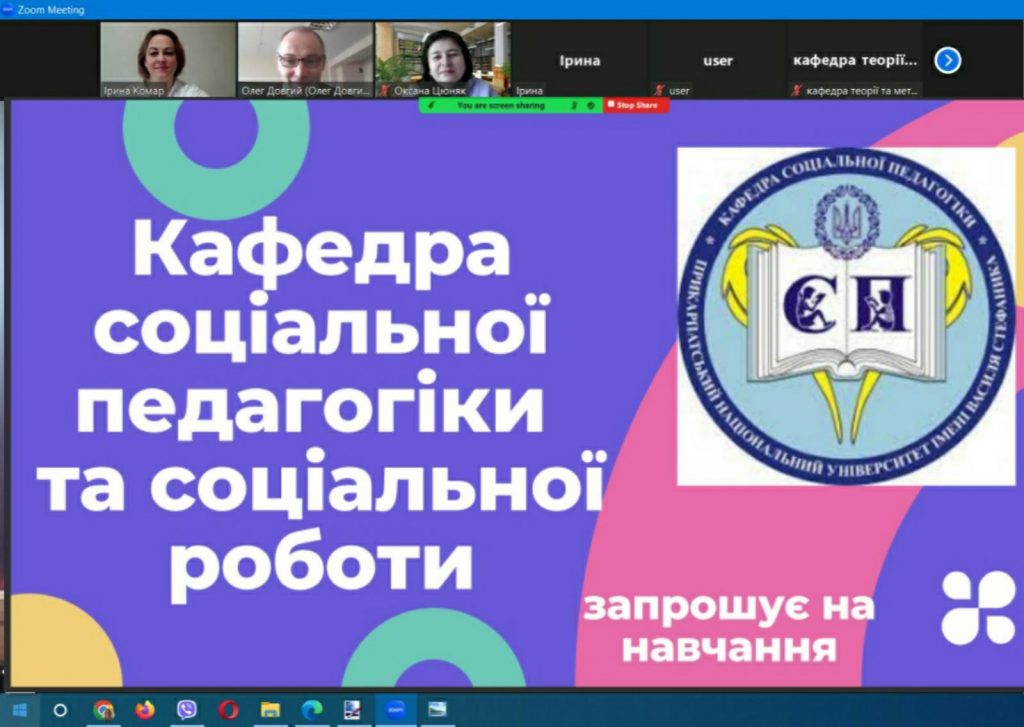Click the security shield icon on sharing bar
1024x727 pixels.
[x=591, y=105]
